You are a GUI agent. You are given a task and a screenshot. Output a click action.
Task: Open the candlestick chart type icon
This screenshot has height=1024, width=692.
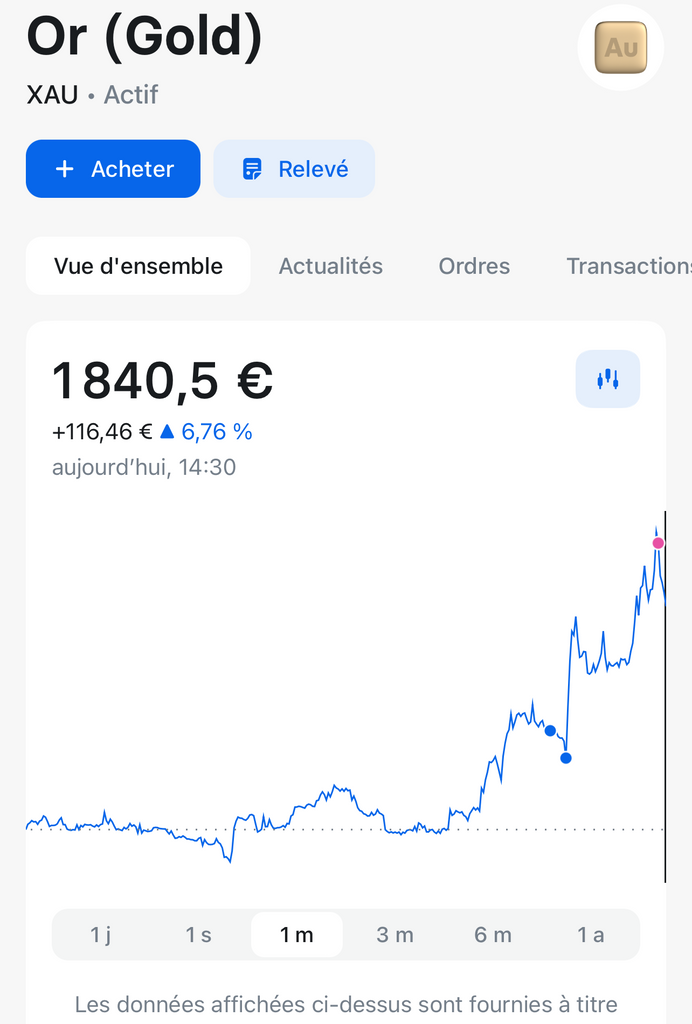click(607, 379)
